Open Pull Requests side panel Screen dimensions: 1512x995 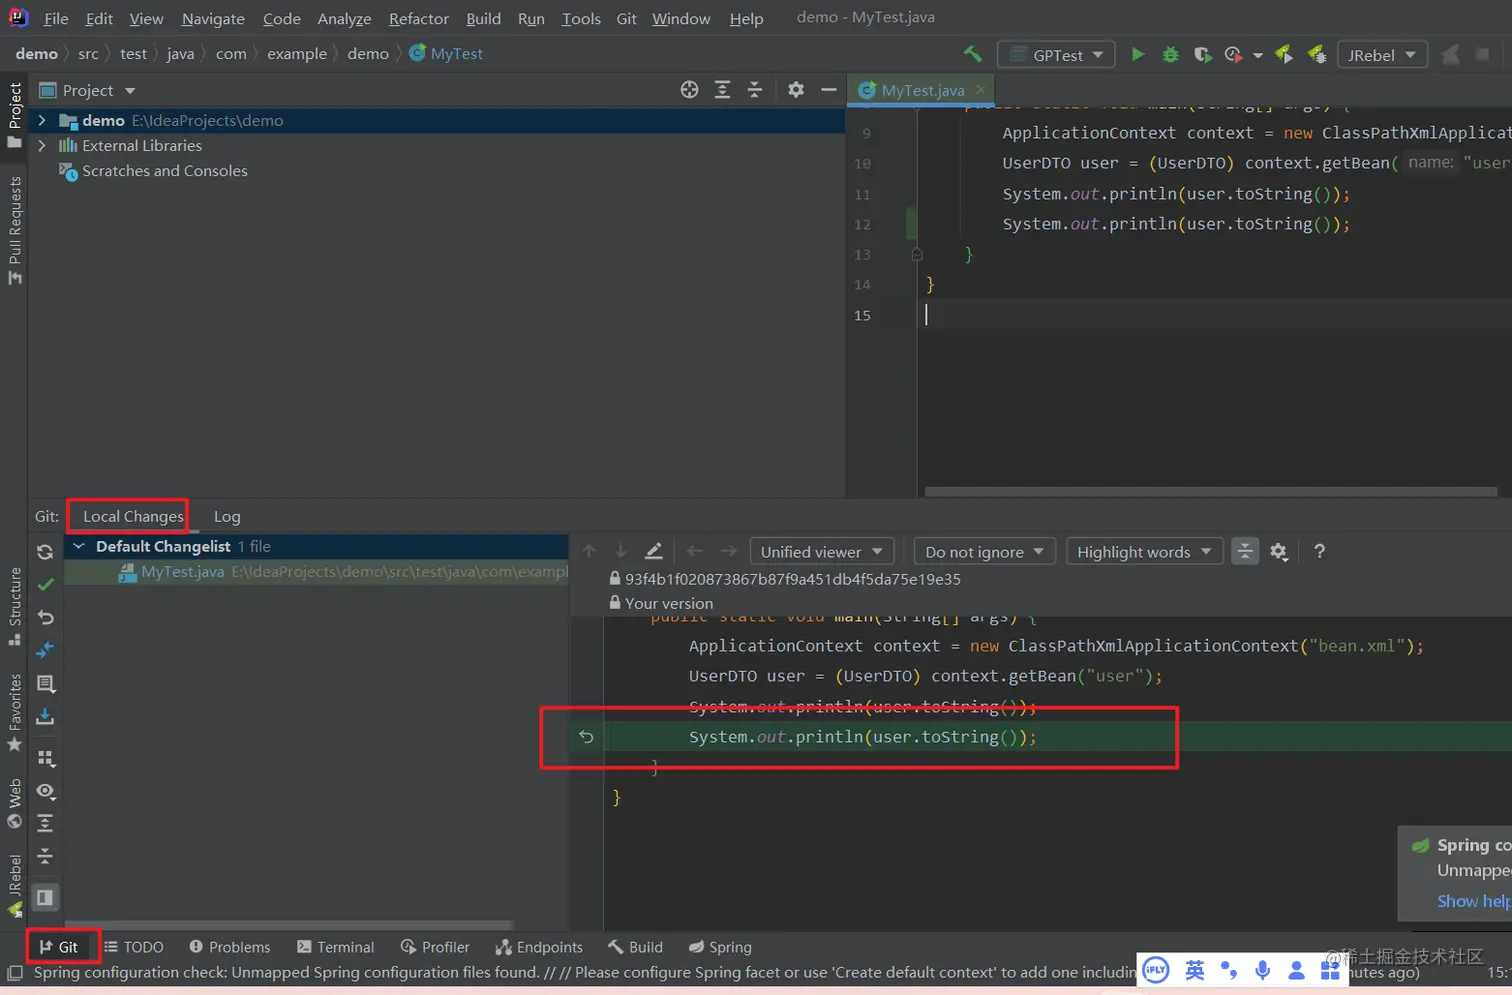(15, 229)
